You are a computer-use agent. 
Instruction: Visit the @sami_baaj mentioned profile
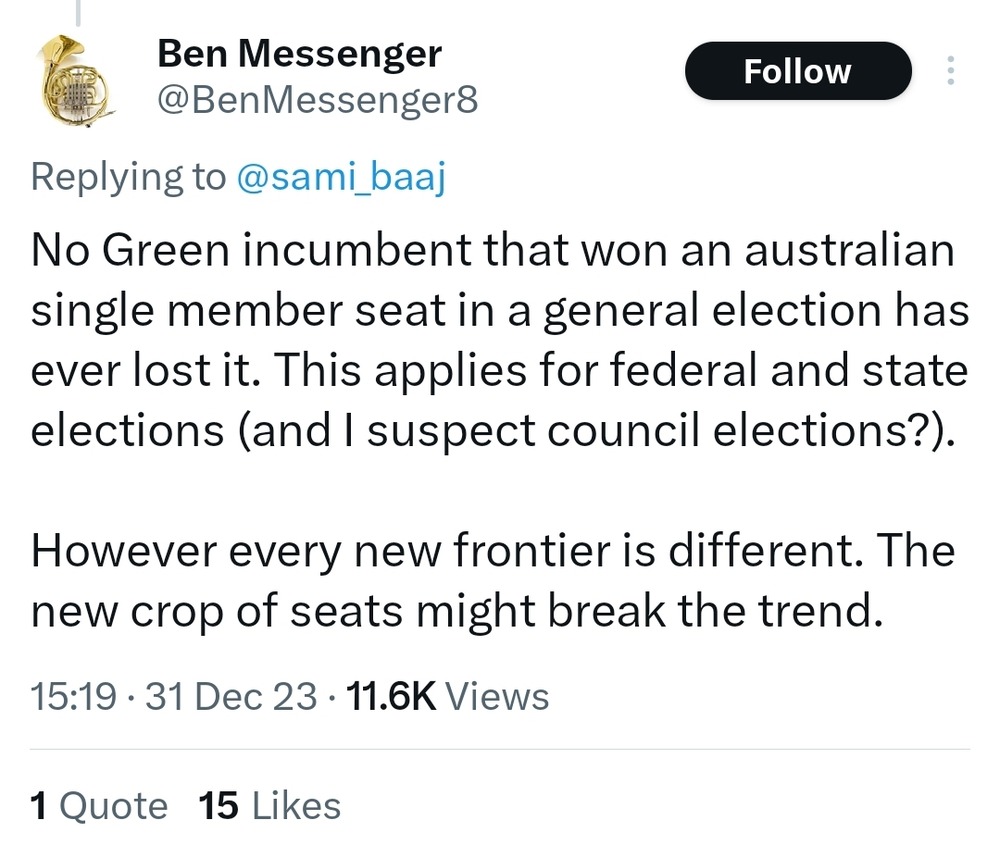(340, 176)
